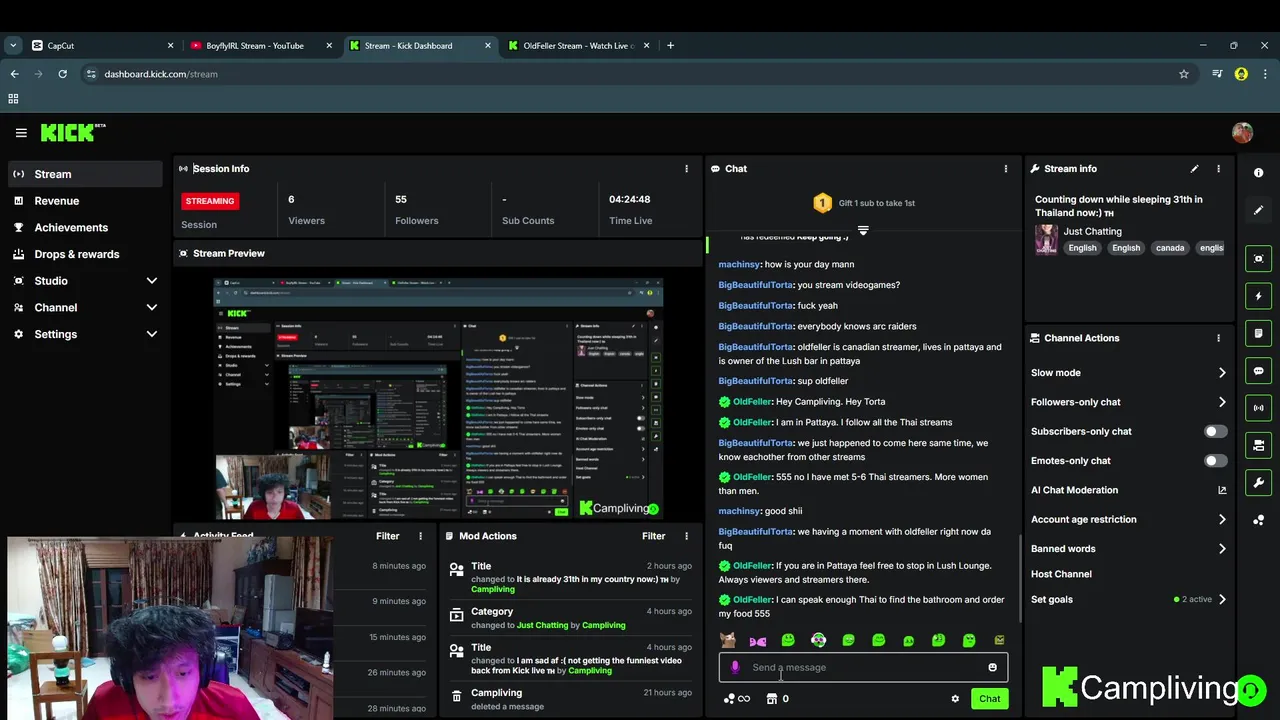Image resolution: width=1280 pixels, height=720 pixels.
Task: Toggle the stream preview widget icon
Action: click(1258, 259)
